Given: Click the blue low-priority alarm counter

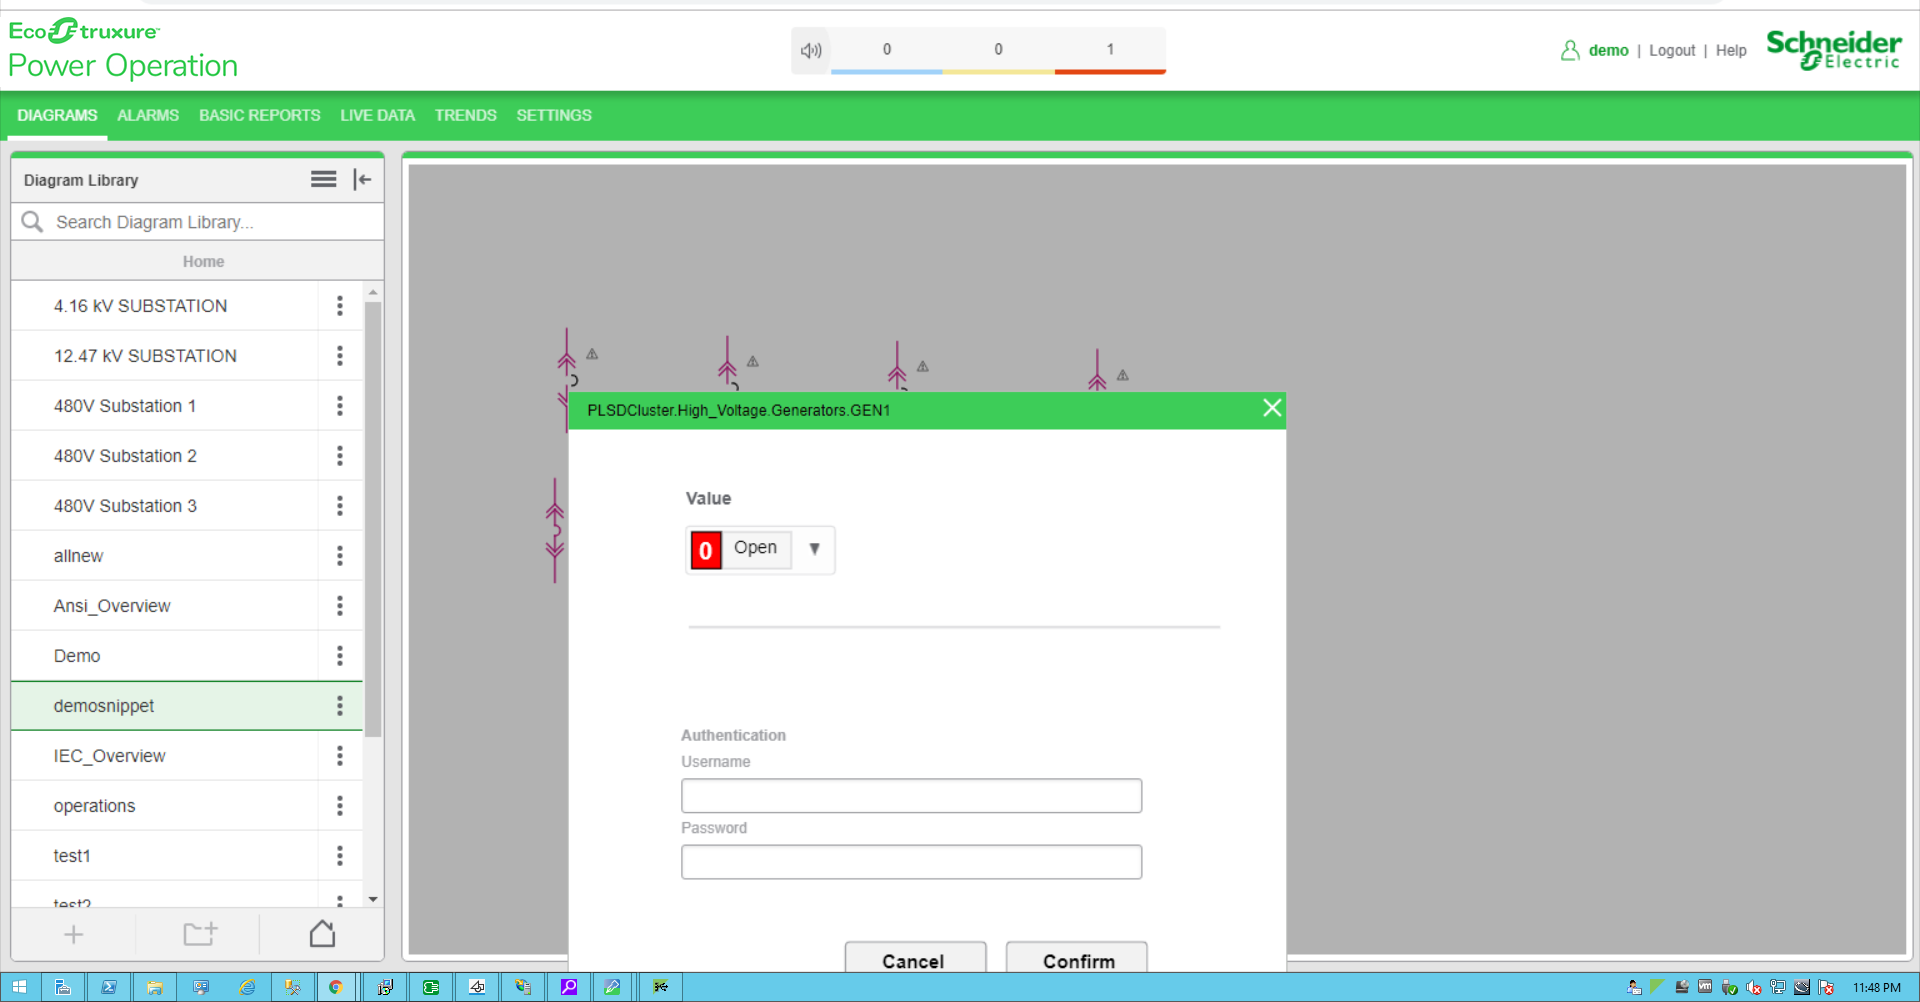Looking at the screenshot, I should click(886, 50).
